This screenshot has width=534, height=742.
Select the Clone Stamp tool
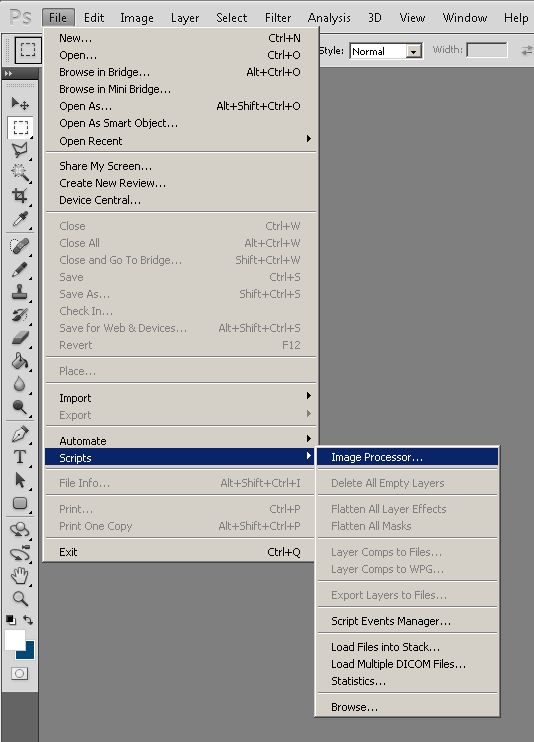click(x=20, y=292)
